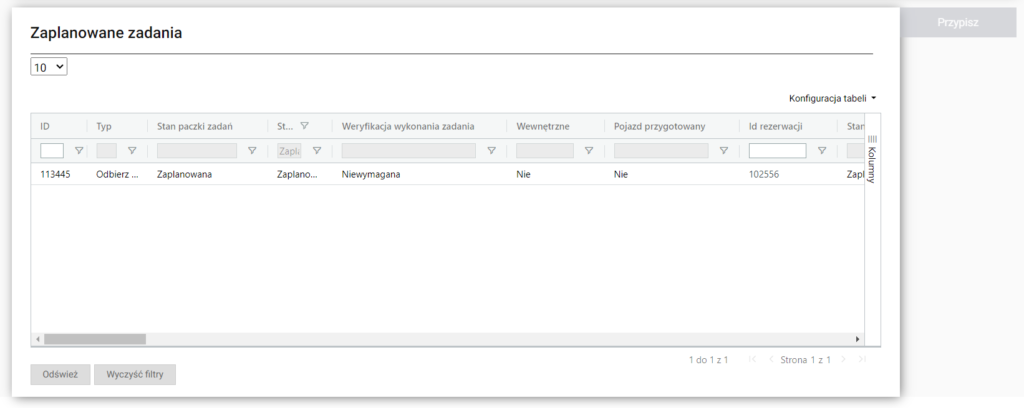Open the filter funnel in the Typ column

coord(131,151)
